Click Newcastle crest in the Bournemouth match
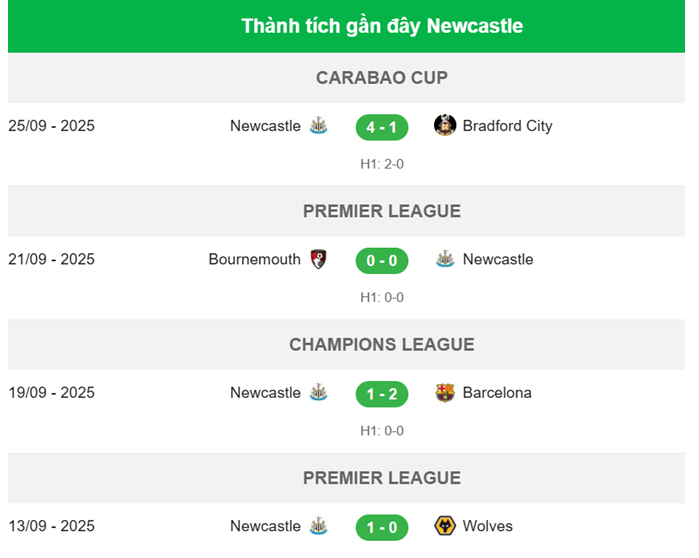This screenshot has height=558, width=699. (x=445, y=259)
